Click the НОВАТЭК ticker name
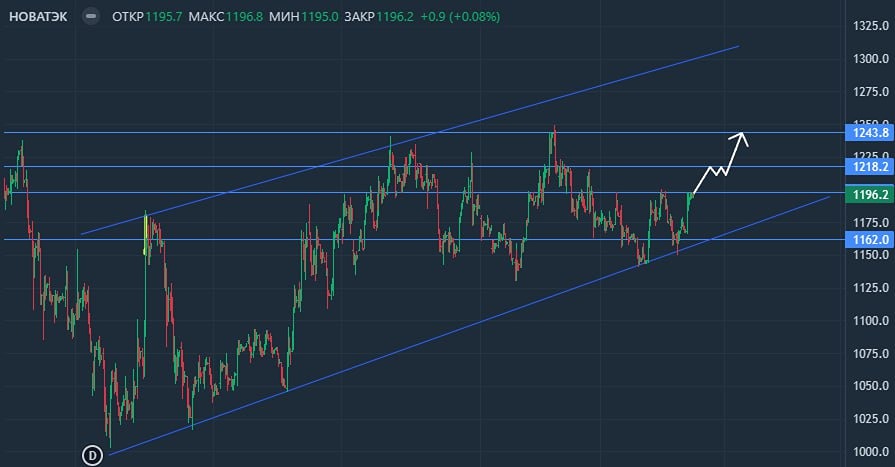Image resolution: width=895 pixels, height=467 pixels. tap(38, 17)
